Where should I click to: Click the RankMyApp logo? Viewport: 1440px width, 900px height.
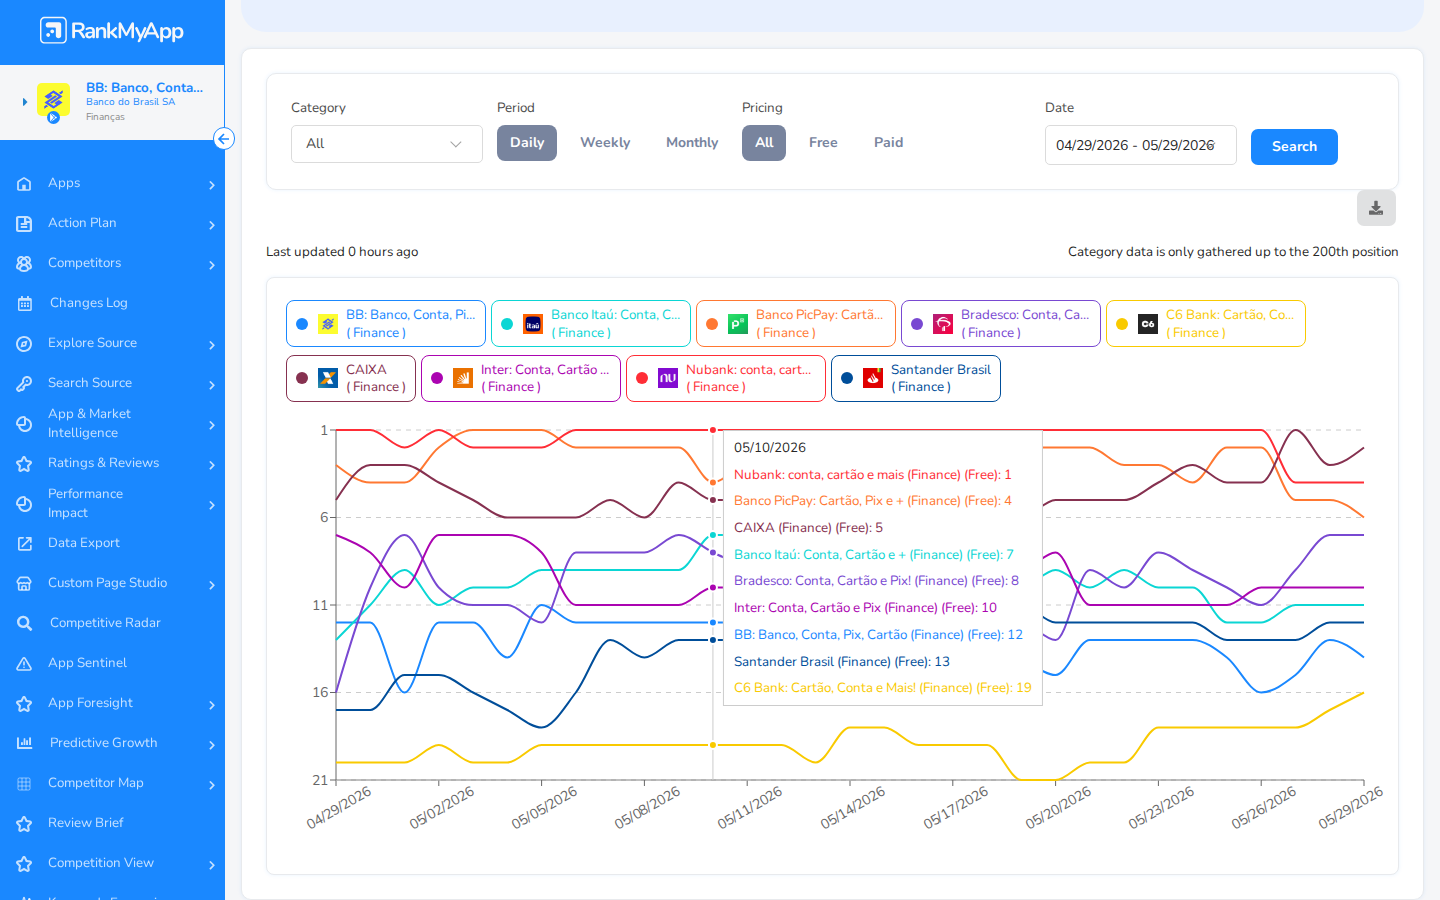pos(112,31)
